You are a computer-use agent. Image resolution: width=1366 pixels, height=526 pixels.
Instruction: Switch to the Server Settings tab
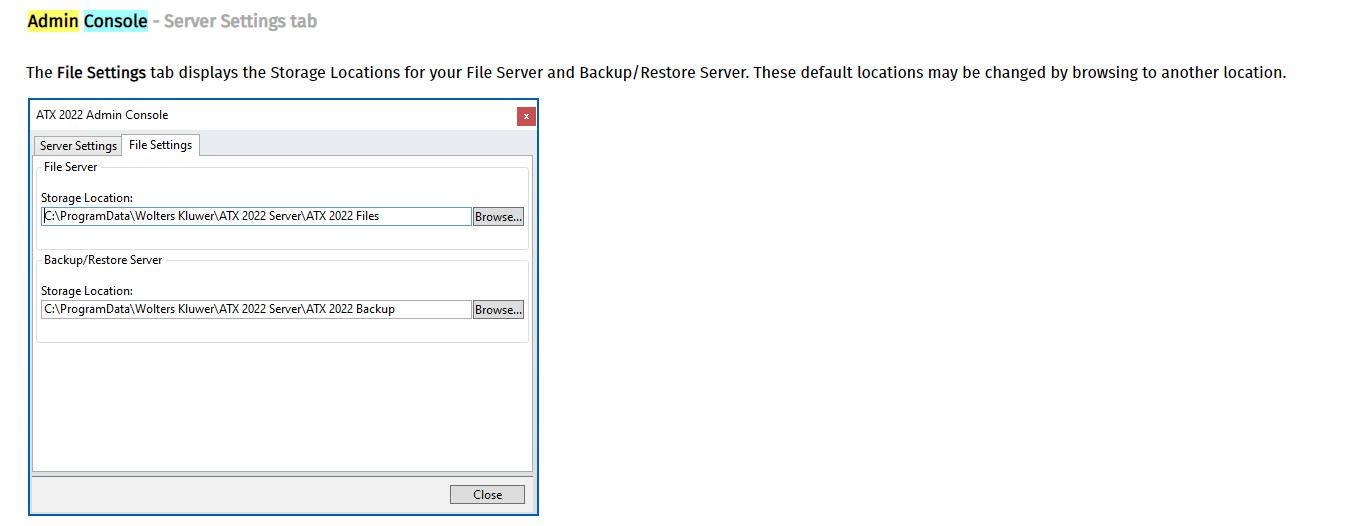(78, 146)
